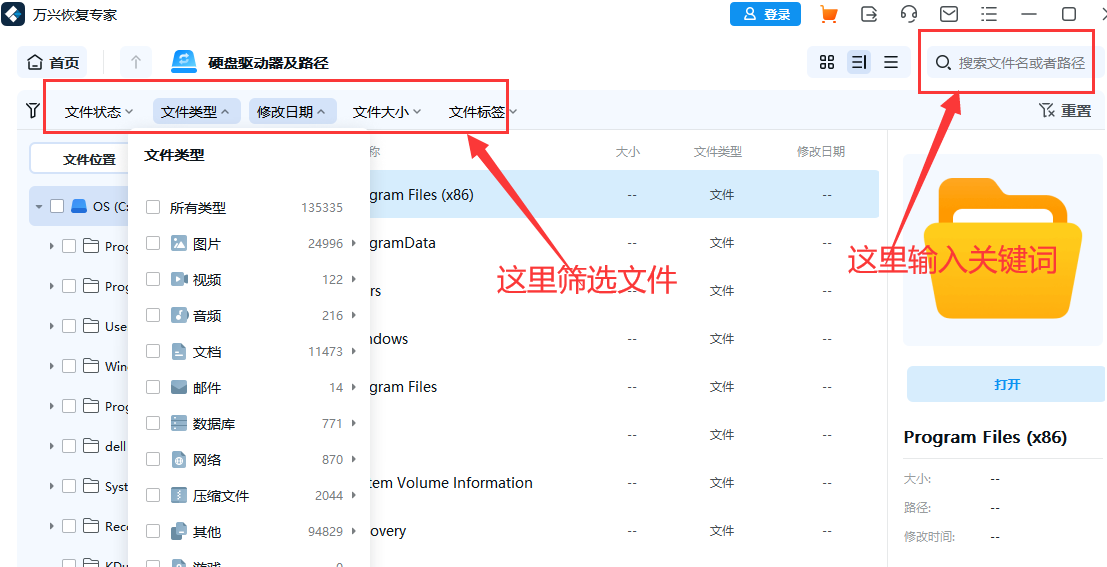The width and height of the screenshot is (1107, 567).
Task: Check the 图片 type checkbox
Action: (153, 244)
